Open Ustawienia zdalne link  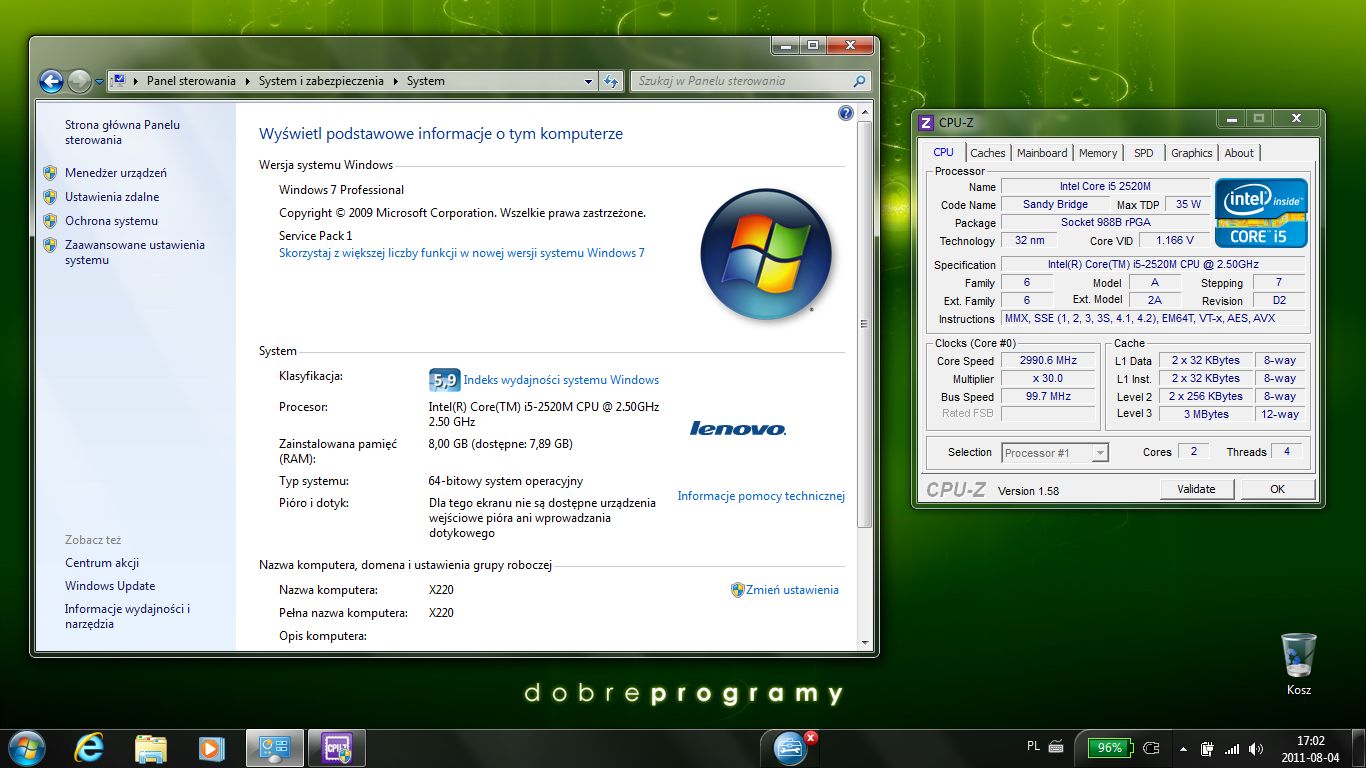(x=112, y=197)
